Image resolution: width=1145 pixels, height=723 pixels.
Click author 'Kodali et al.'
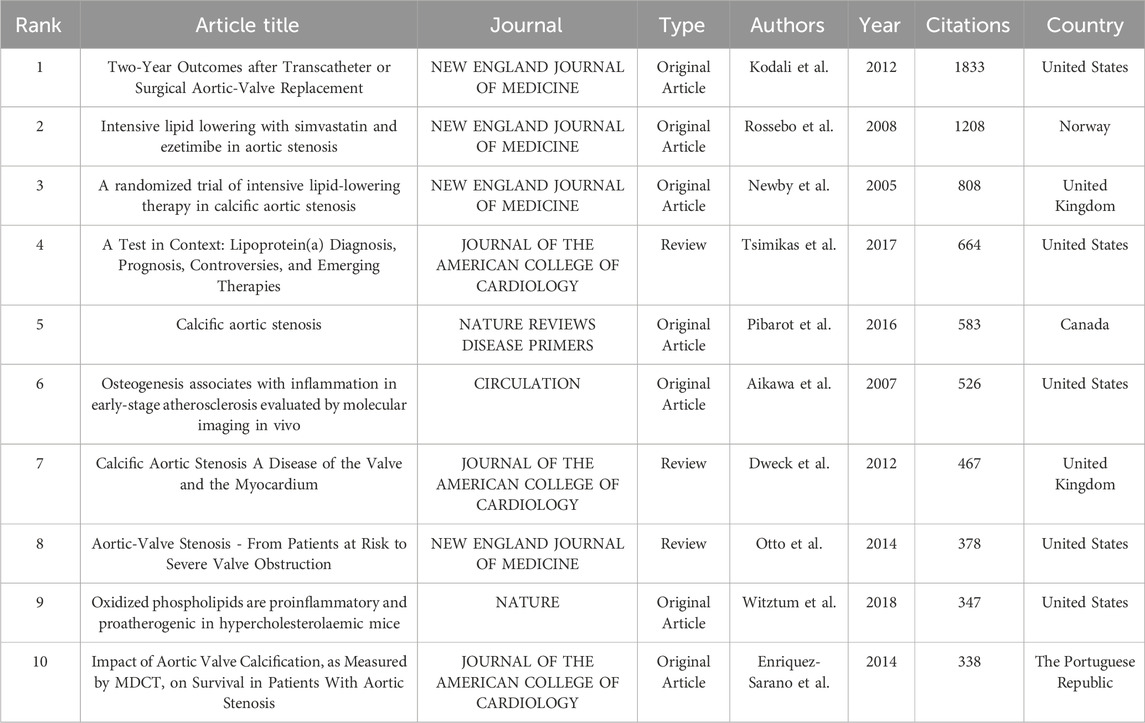pyautogui.click(x=789, y=67)
